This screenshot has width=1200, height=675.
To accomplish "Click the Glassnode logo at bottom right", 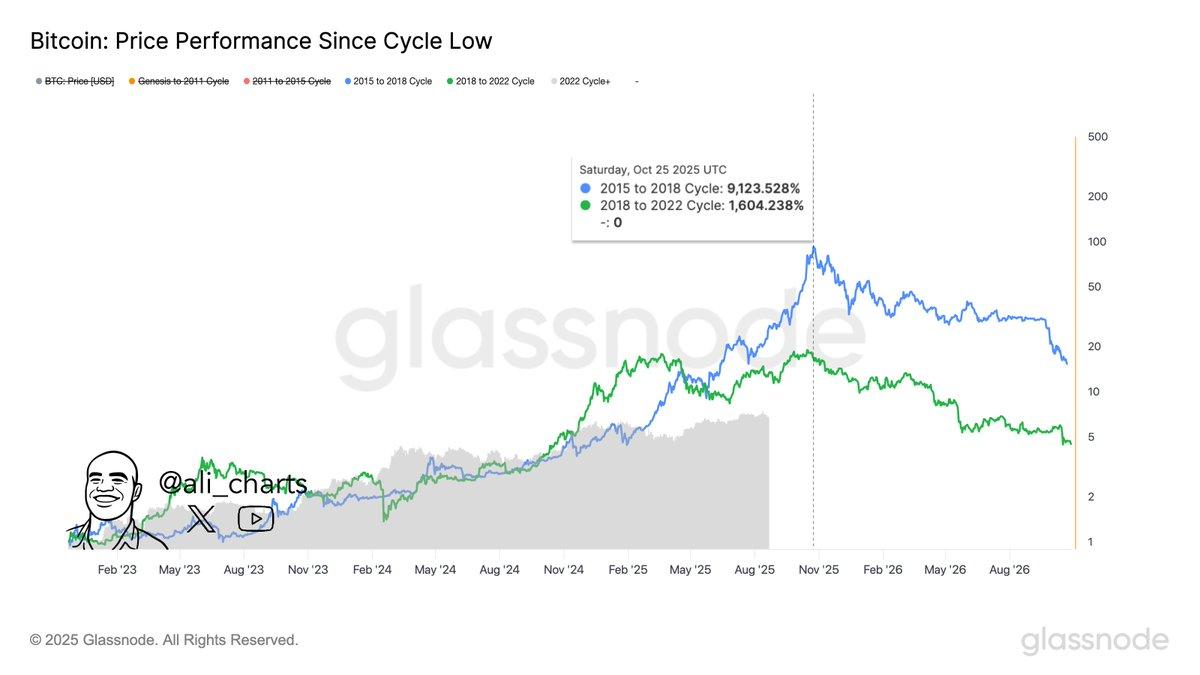I will tap(1095, 640).
